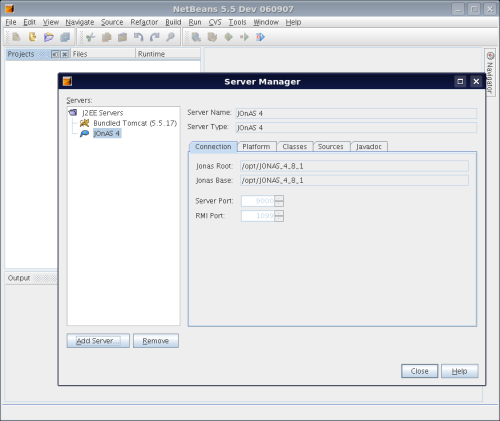Click the Jonas Root path field

(x=354, y=166)
